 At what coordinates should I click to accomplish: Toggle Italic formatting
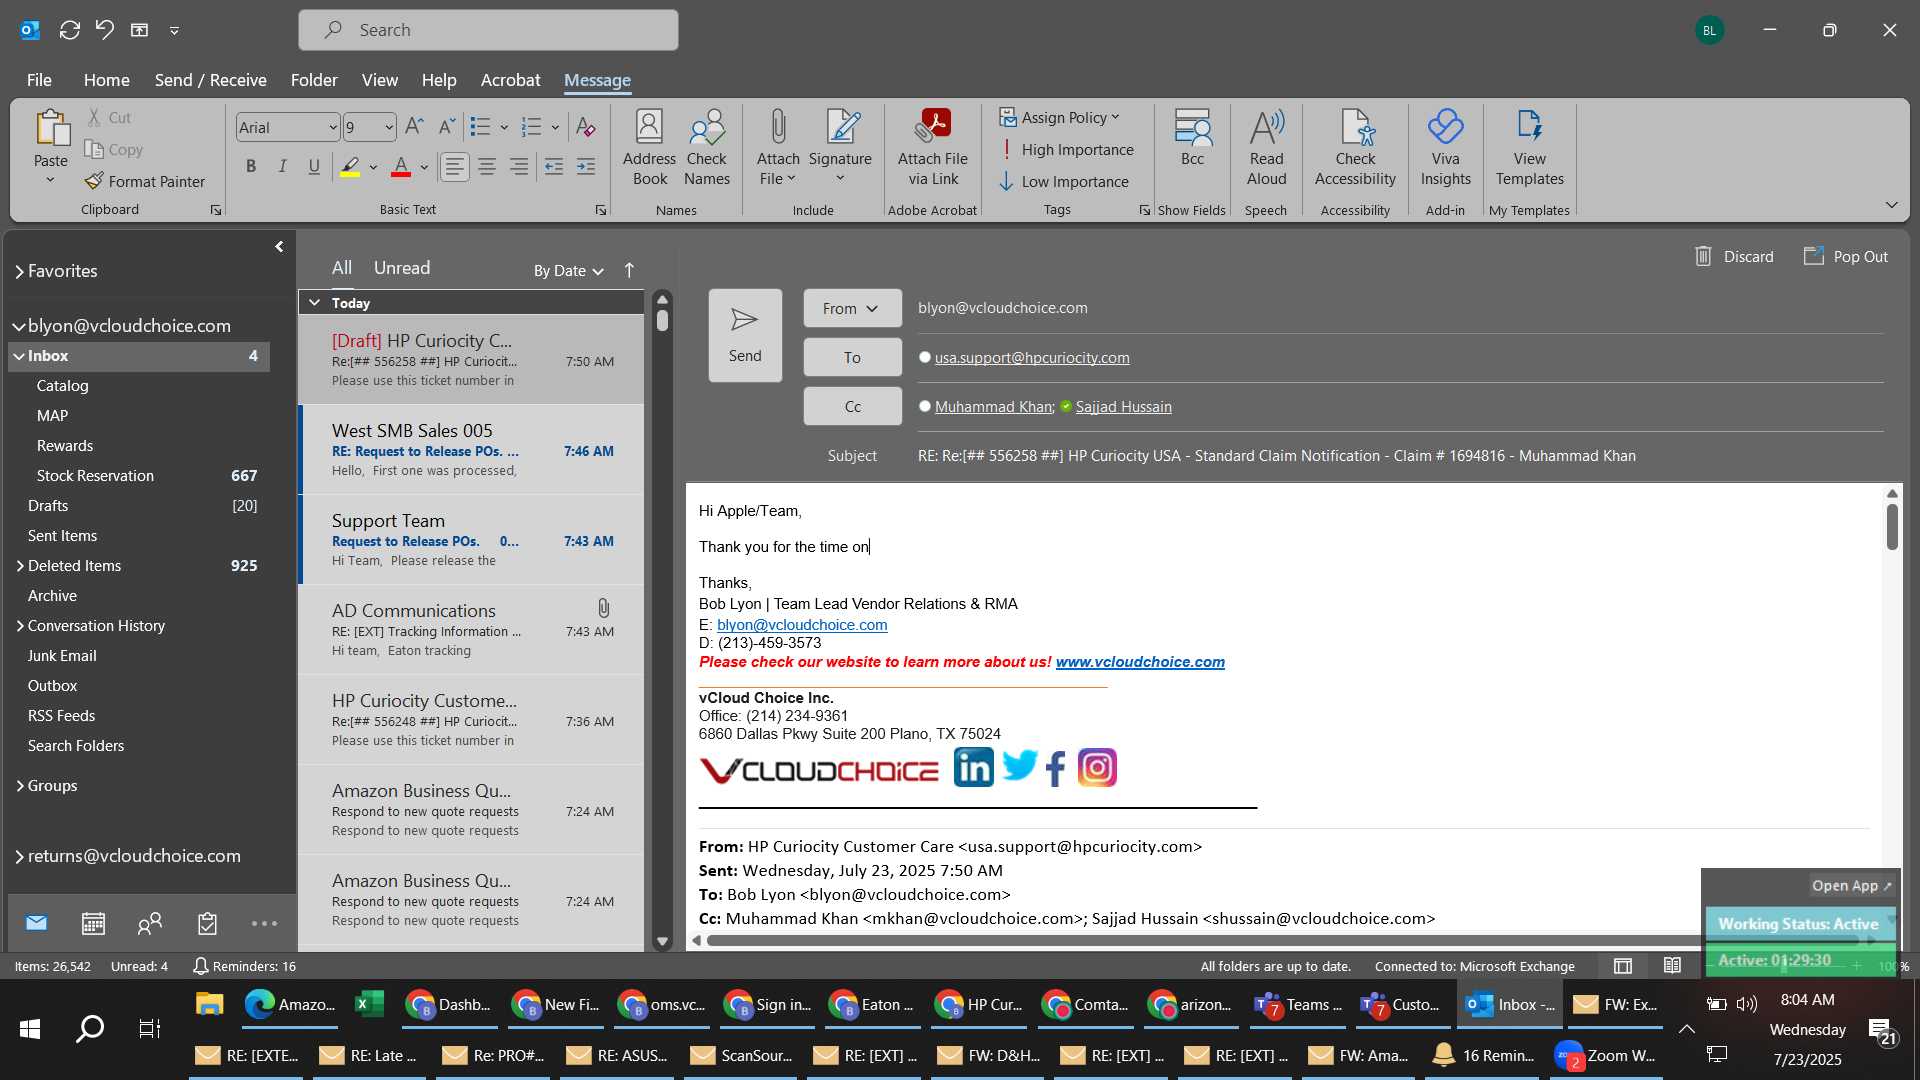(x=283, y=166)
